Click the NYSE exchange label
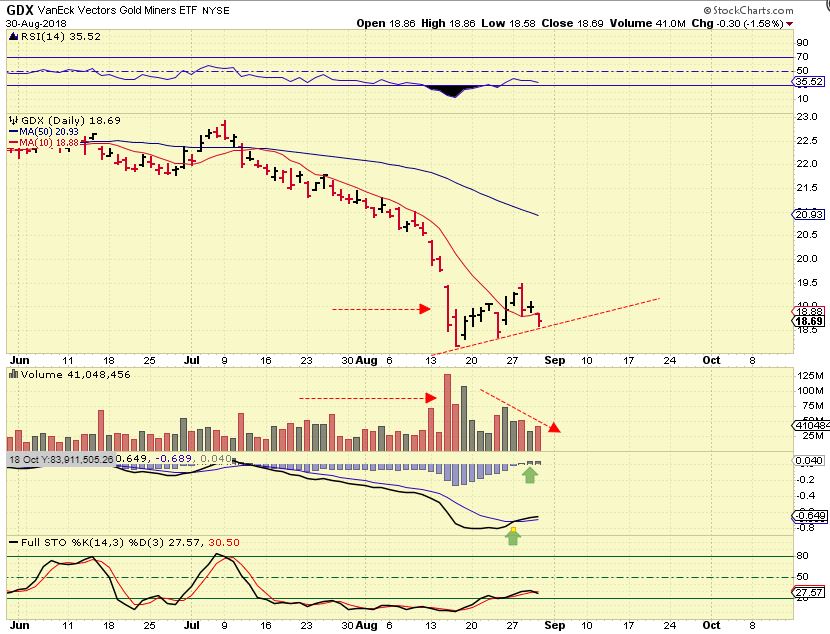 (215, 11)
